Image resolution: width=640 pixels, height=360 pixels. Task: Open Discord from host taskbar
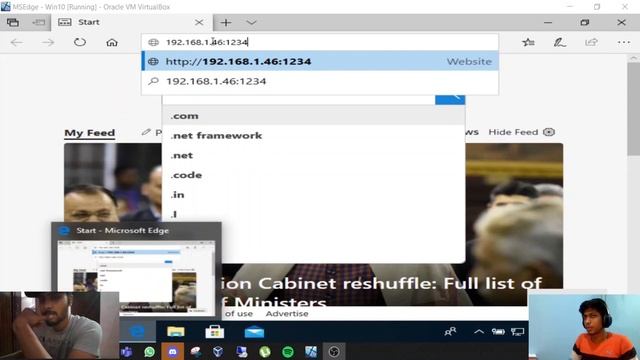pos(173,351)
